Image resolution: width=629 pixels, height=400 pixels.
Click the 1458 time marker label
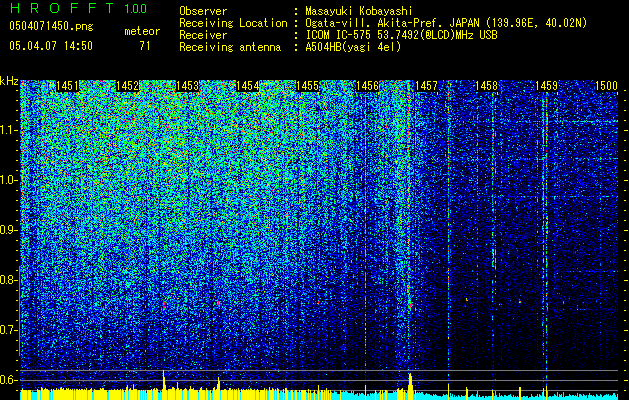487,86
